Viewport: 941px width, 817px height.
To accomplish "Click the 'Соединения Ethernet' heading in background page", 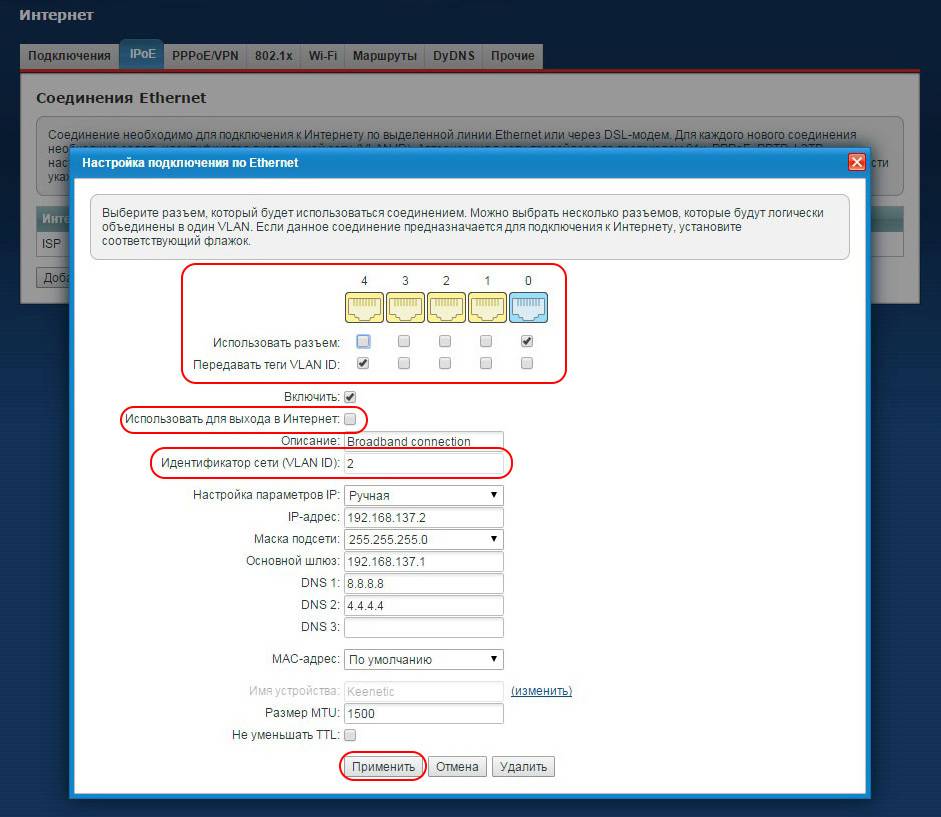I will pos(121,98).
